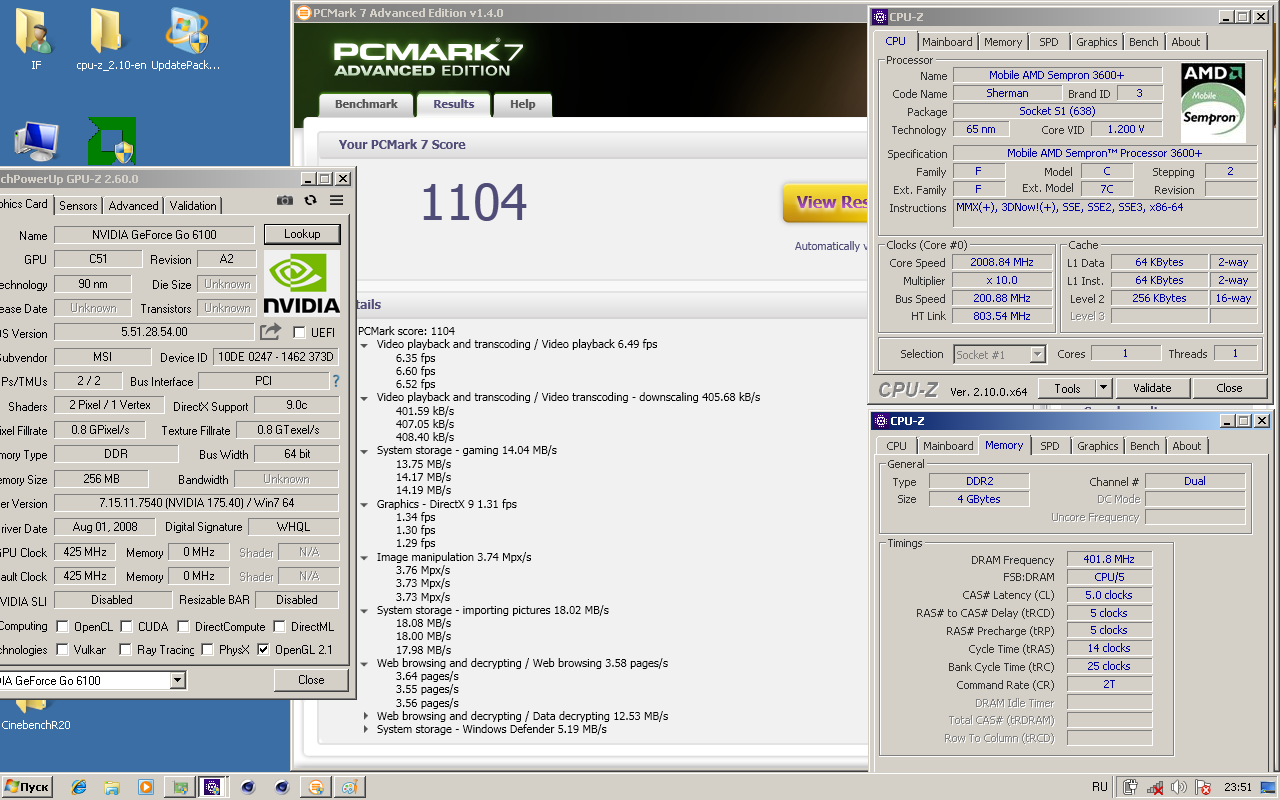Export BIOS using the share arrow icon
The height and width of the screenshot is (800, 1280).
click(x=271, y=332)
